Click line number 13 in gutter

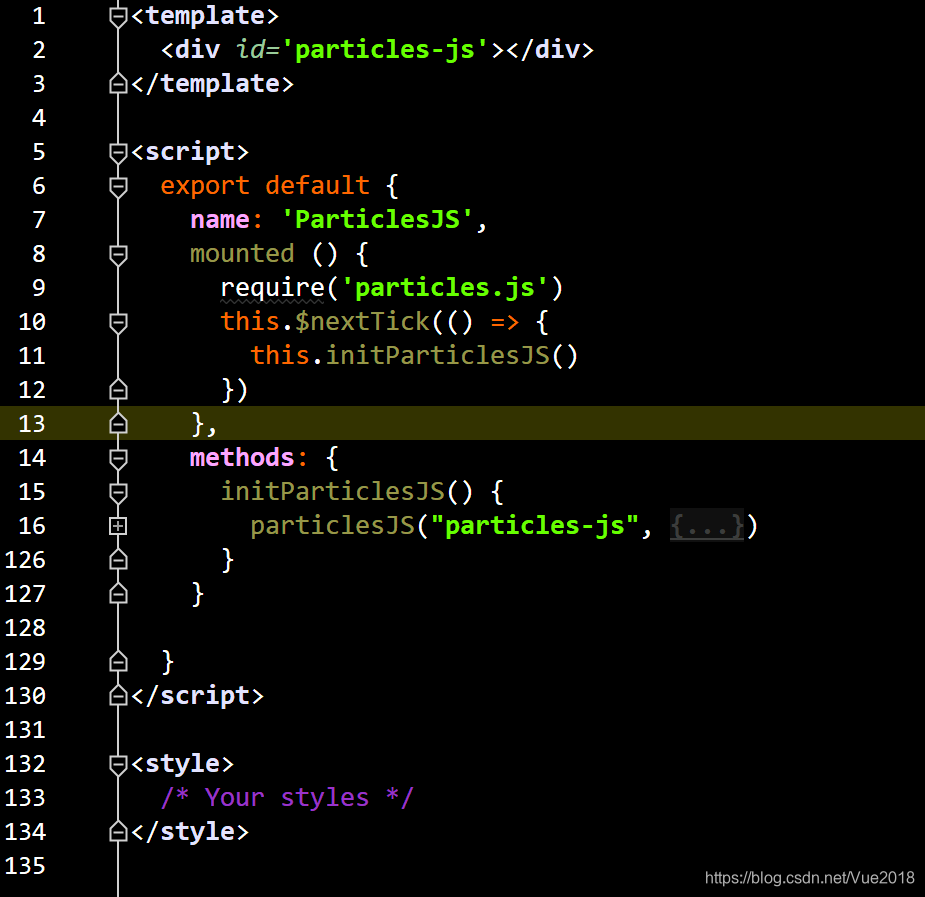pyautogui.click(x=32, y=423)
